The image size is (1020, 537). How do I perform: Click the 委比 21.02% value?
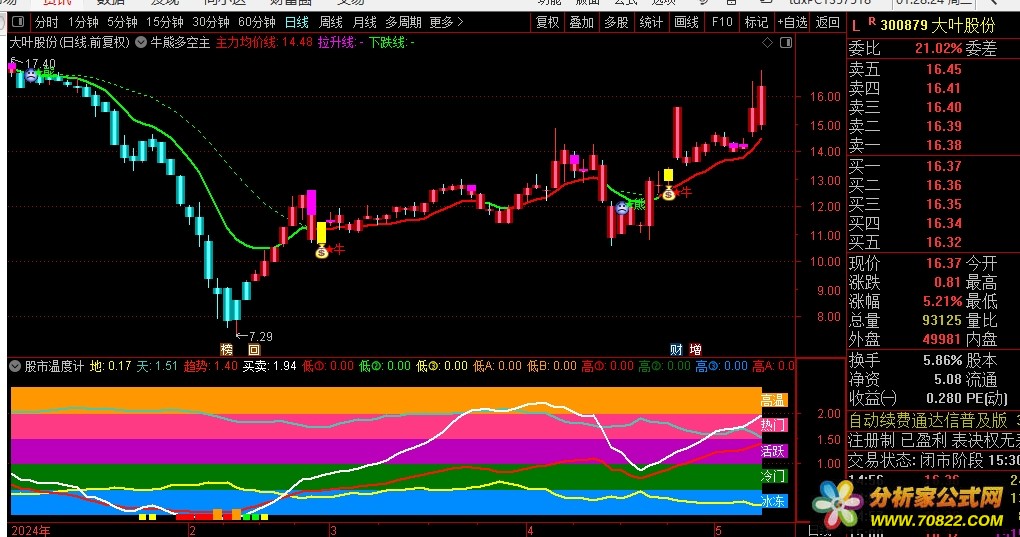coord(938,48)
